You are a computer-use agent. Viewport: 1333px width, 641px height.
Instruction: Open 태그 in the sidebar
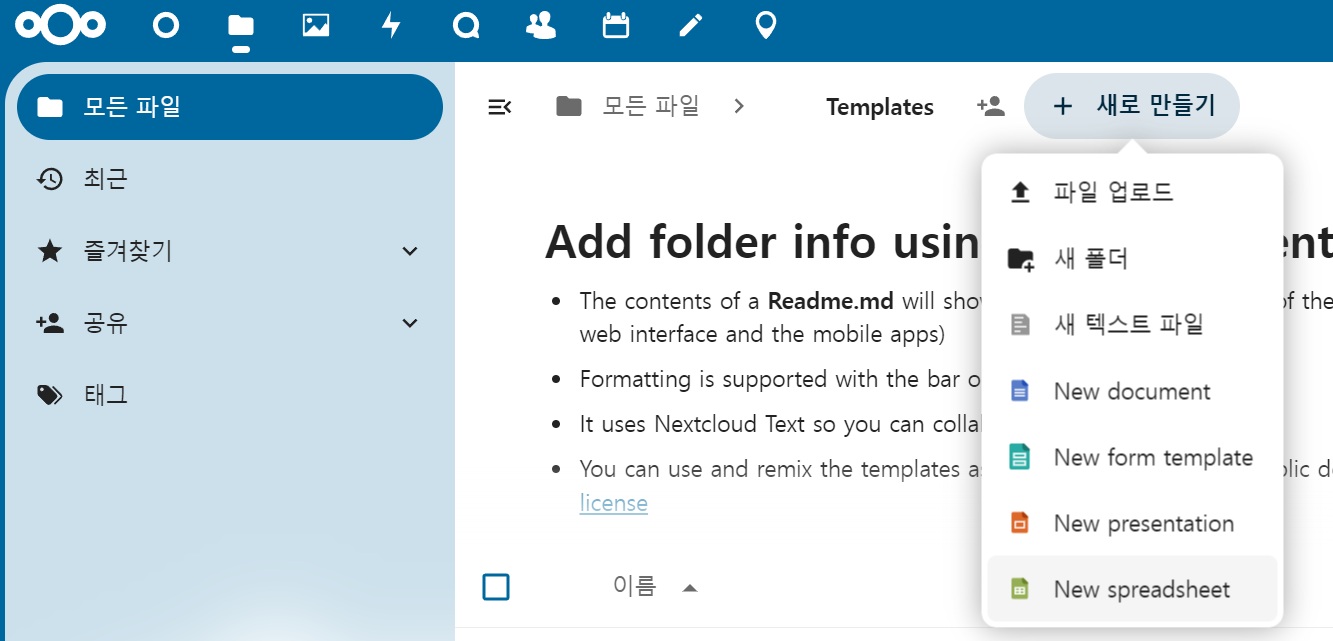(x=230, y=395)
